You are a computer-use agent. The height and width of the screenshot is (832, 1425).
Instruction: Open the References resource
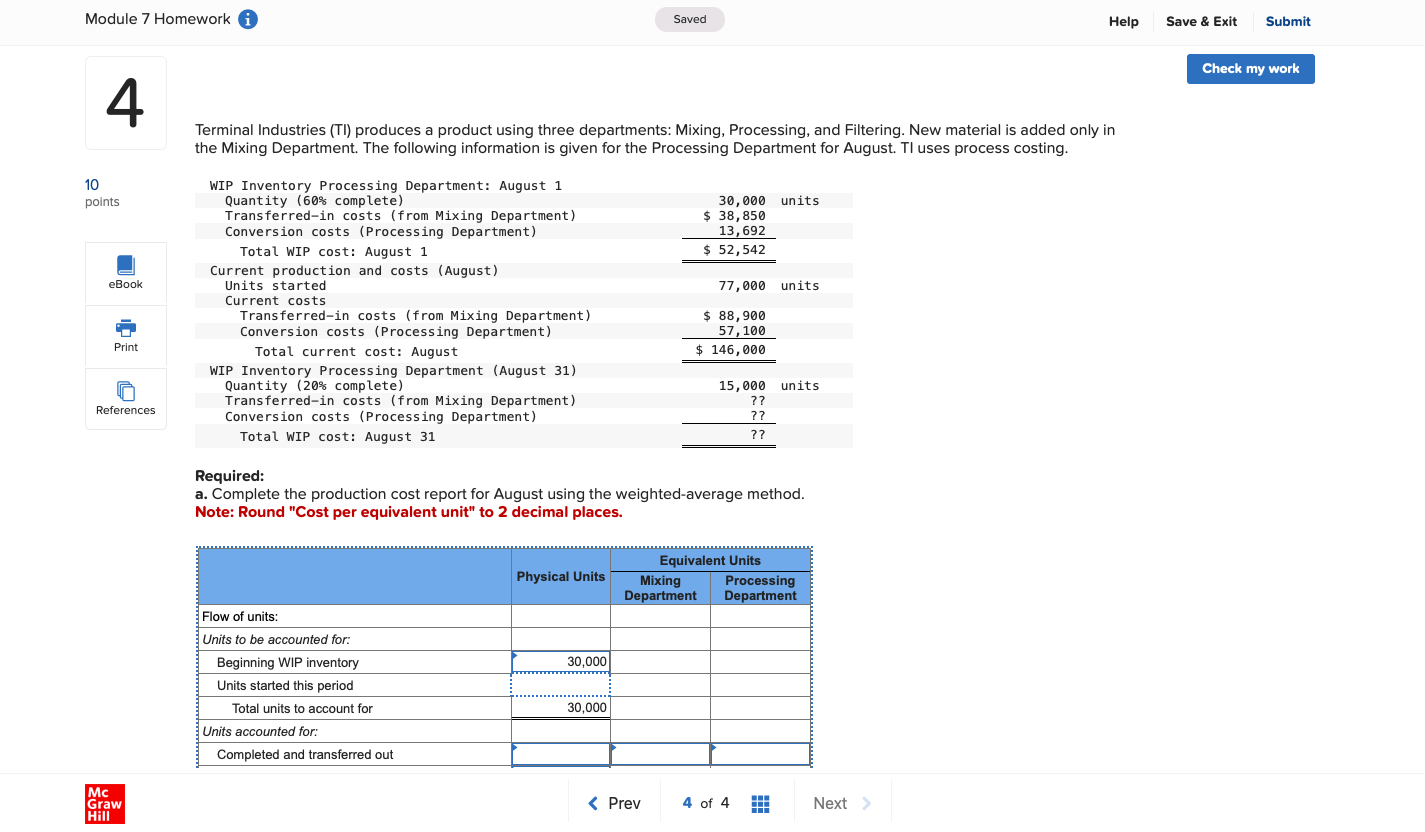[125, 398]
